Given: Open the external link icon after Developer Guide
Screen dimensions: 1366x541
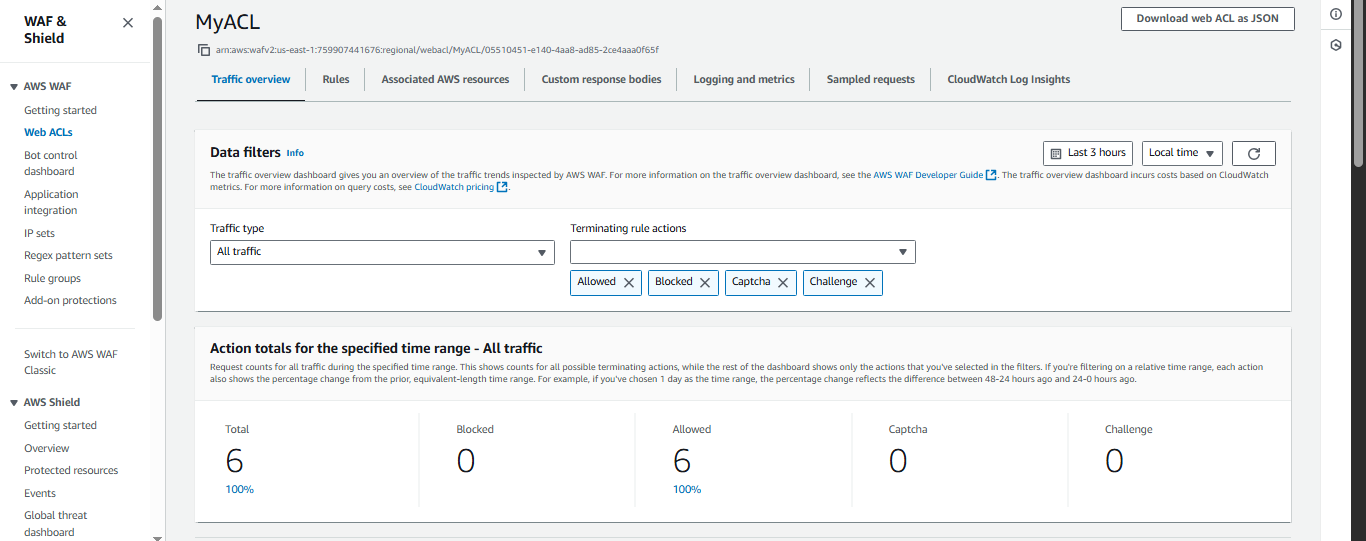Looking at the screenshot, I should point(991,175).
